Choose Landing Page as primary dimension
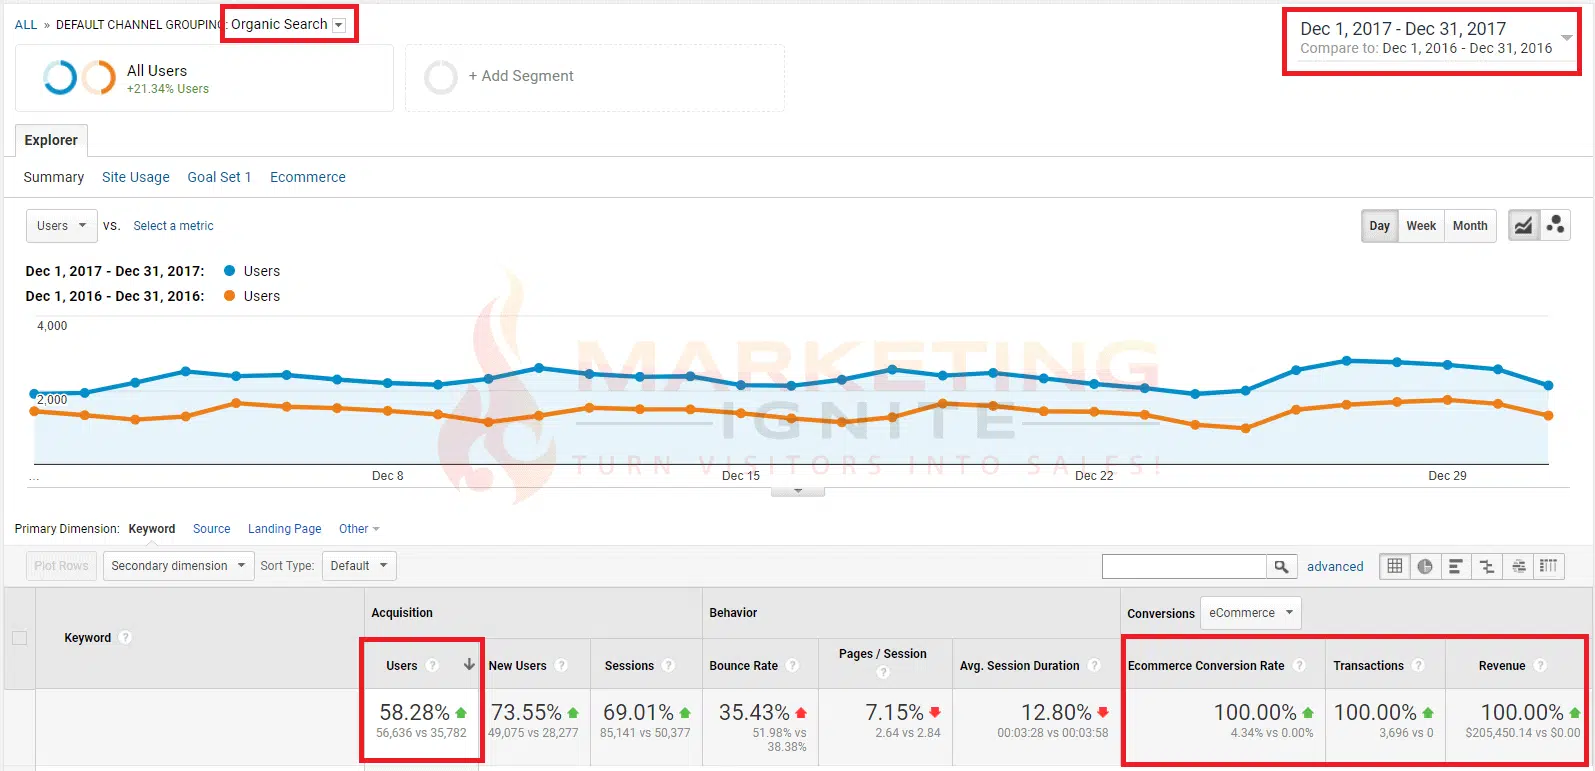This screenshot has height=771, width=1595. (284, 529)
